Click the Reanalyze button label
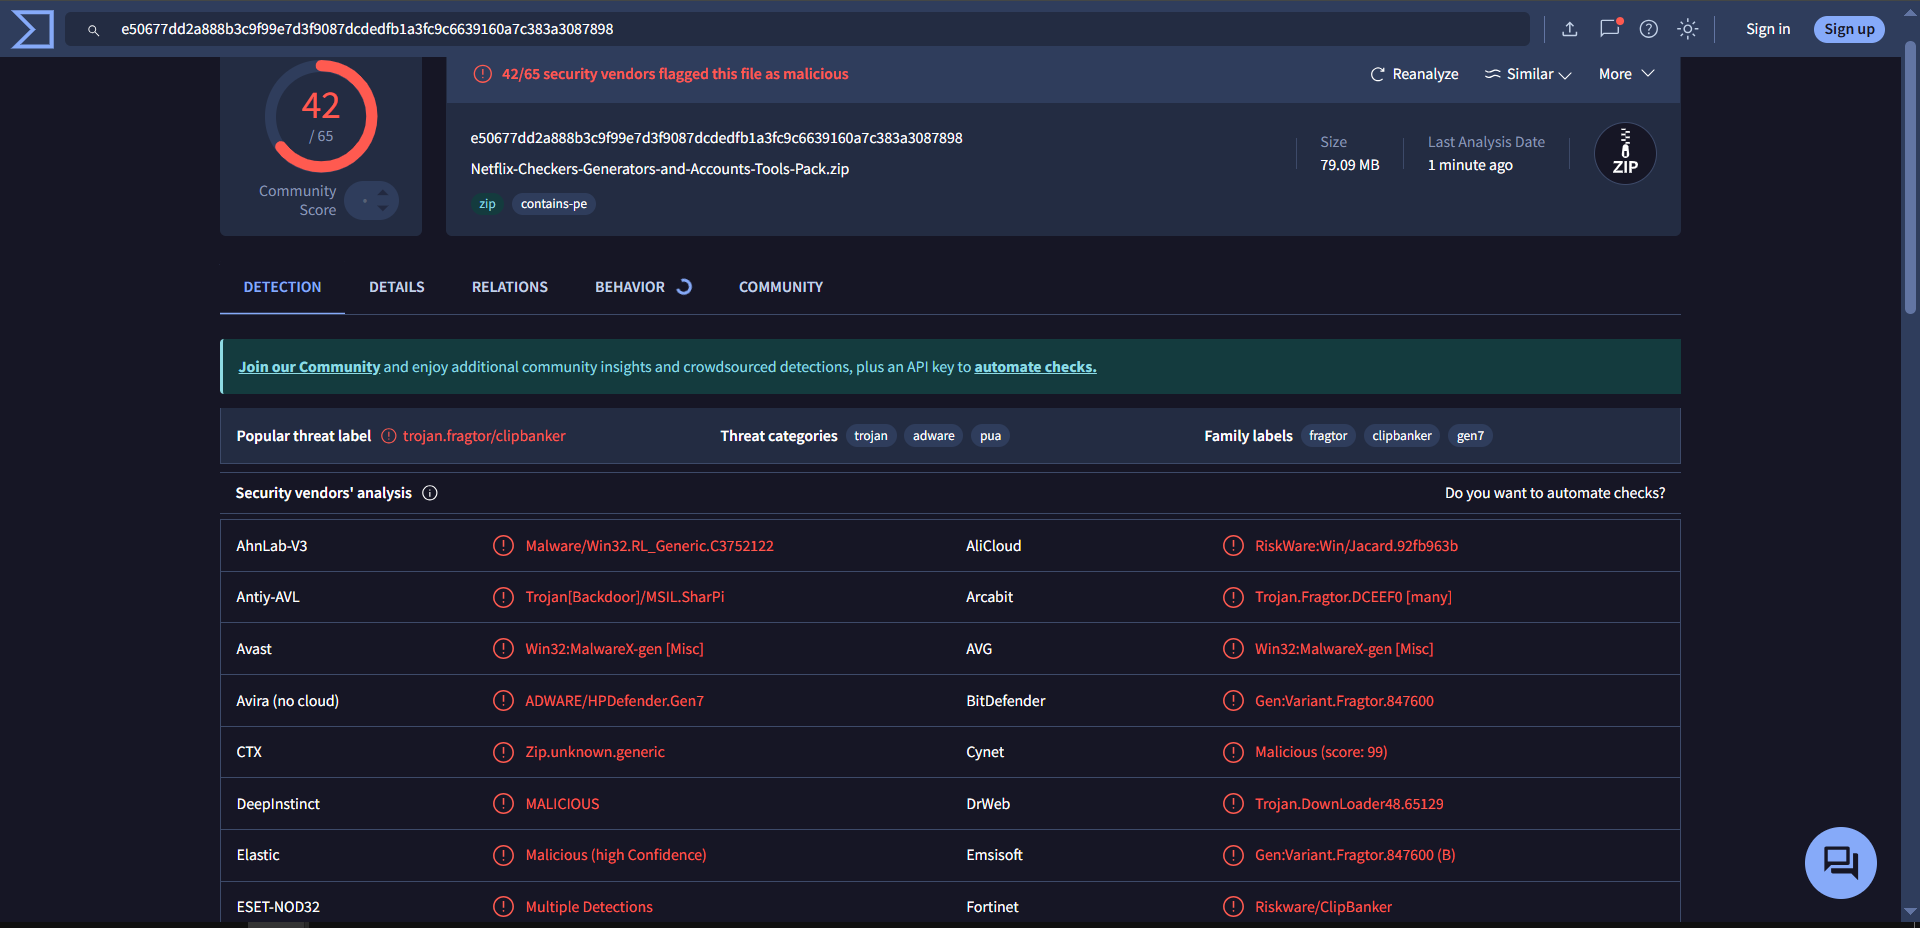Image resolution: width=1920 pixels, height=928 pixels. [x=1425, y=74]
